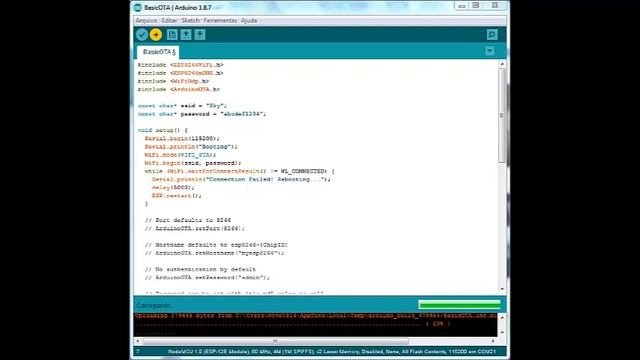Screen dimensions: 640x360
Task: Click '// Port defaults to 8266' comment
Action: pos(188,220)
